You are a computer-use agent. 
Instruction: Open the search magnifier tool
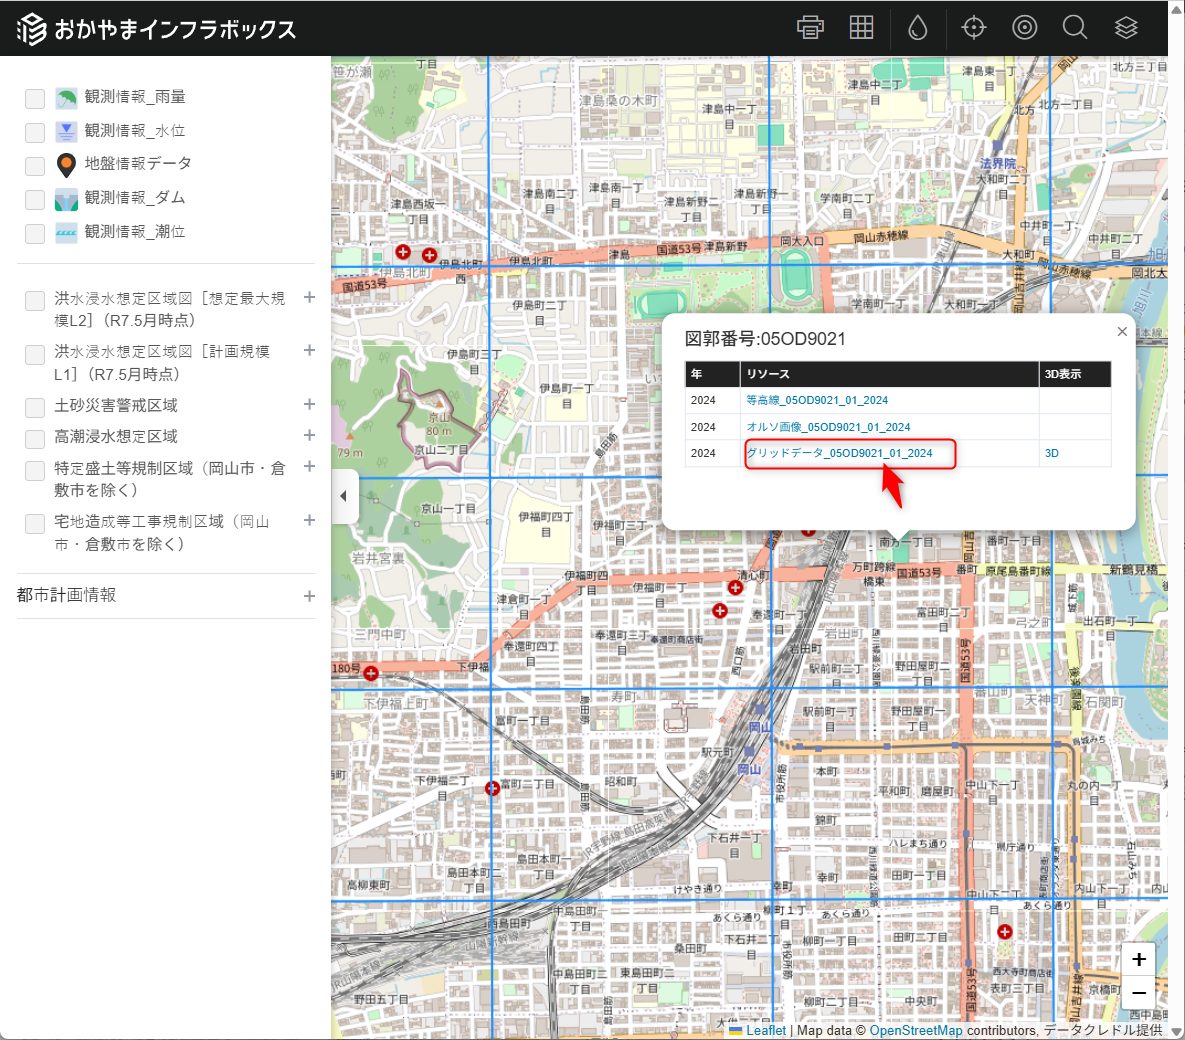[x=1075, y=28]
